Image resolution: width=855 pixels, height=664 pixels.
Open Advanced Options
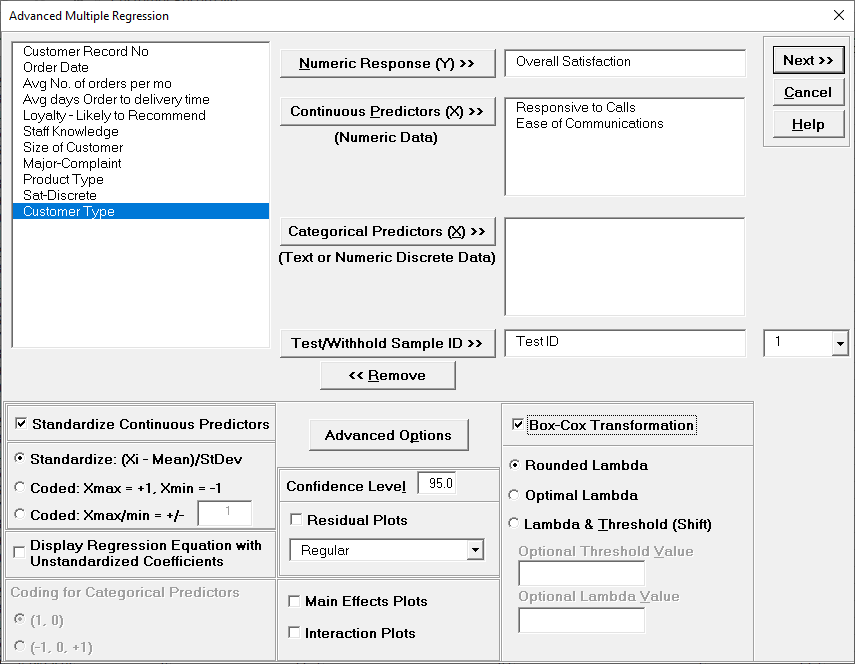[x=388, y=435]
